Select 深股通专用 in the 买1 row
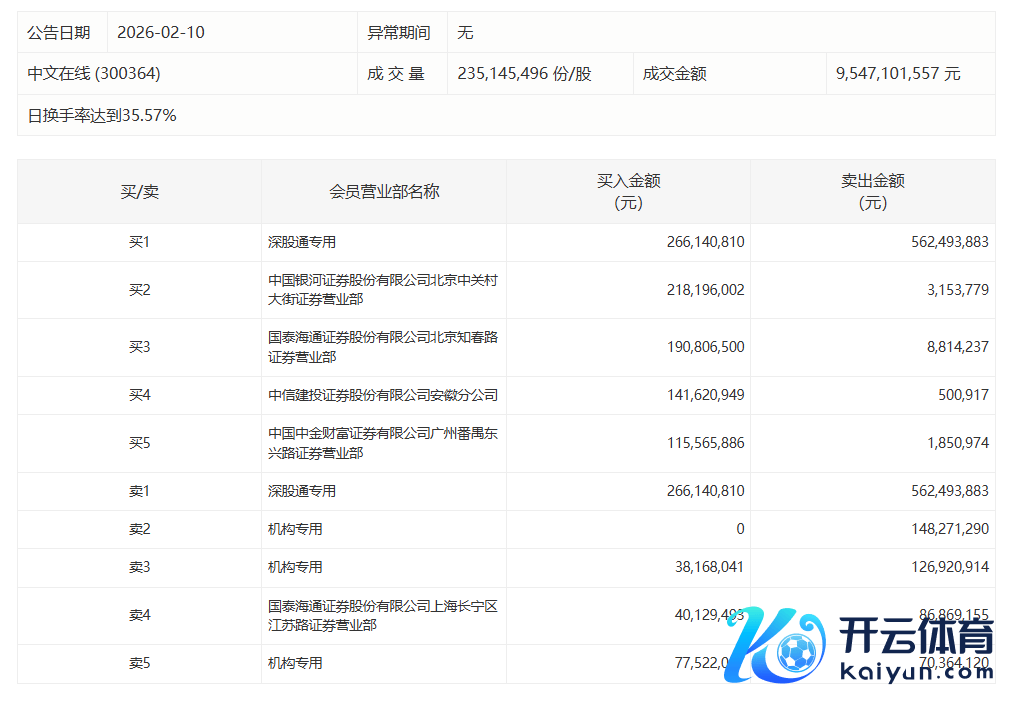The image size is (1009, 705). click(x=302, y=242)
